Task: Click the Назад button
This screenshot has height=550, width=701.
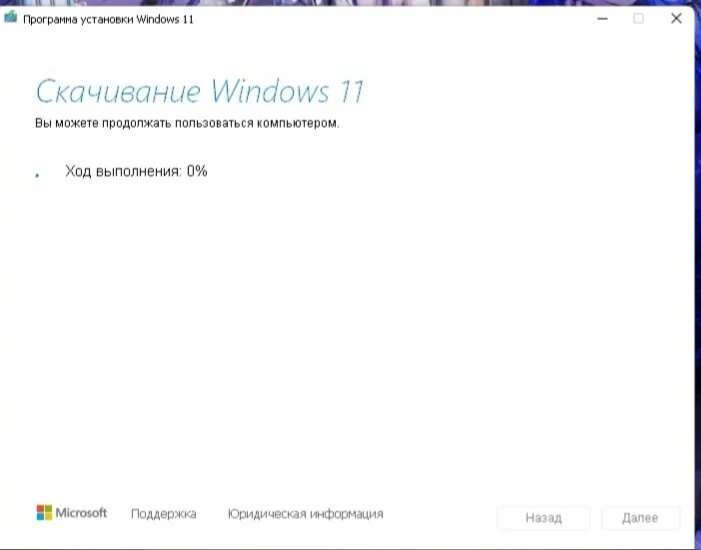Action: [544, 518]
